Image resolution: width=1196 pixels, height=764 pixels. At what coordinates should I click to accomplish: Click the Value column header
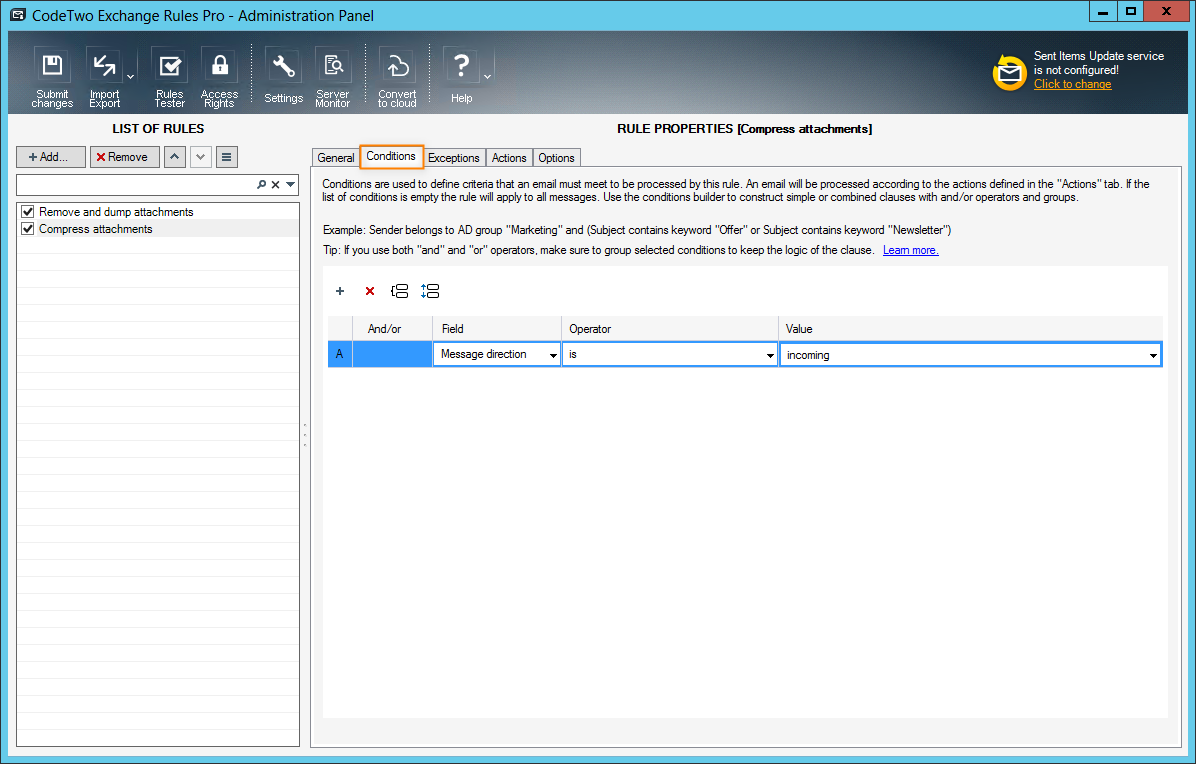(x=970, y=329)
